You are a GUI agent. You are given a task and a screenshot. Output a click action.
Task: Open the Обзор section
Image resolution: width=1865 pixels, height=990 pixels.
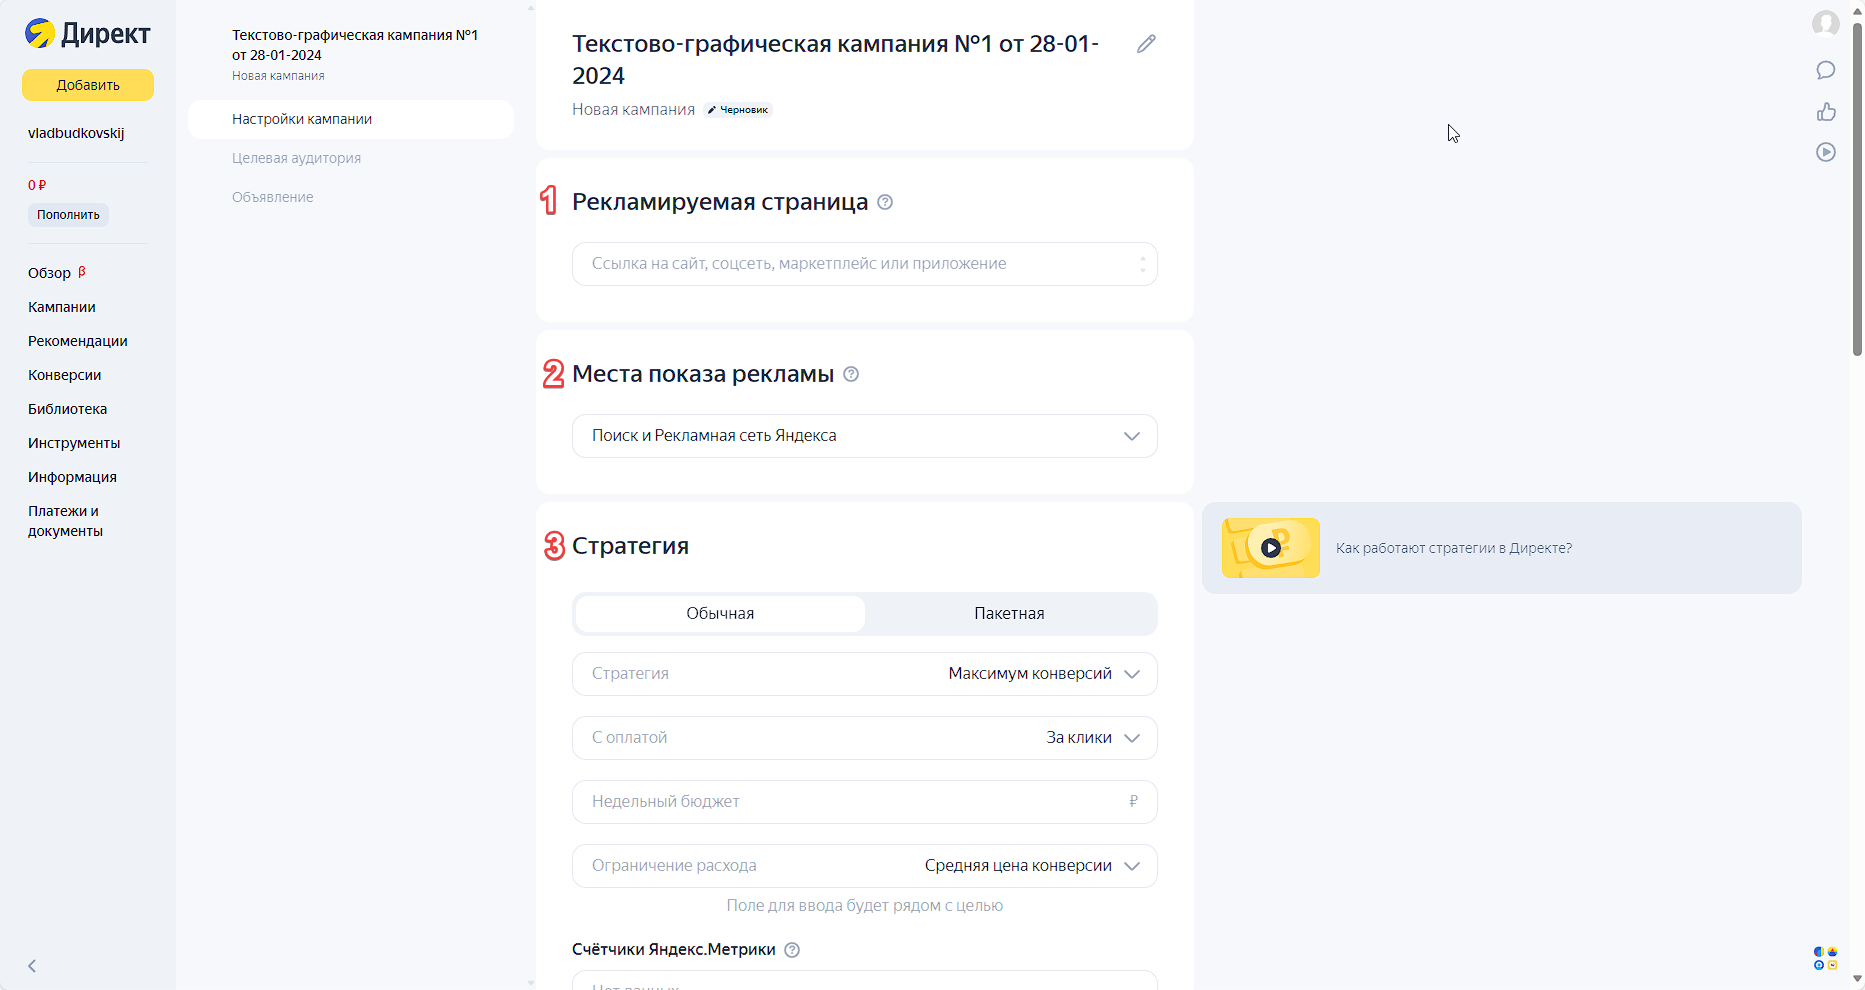50,273
